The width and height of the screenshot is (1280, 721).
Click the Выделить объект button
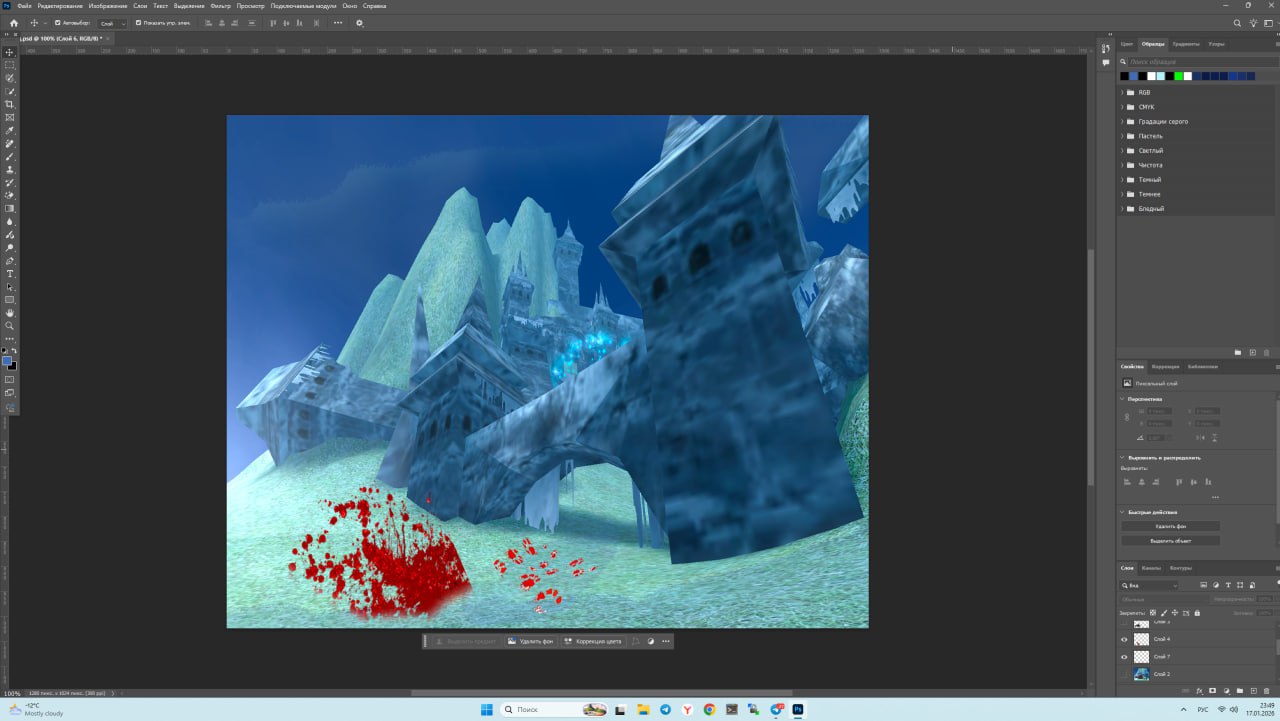tap(1170, 541)
